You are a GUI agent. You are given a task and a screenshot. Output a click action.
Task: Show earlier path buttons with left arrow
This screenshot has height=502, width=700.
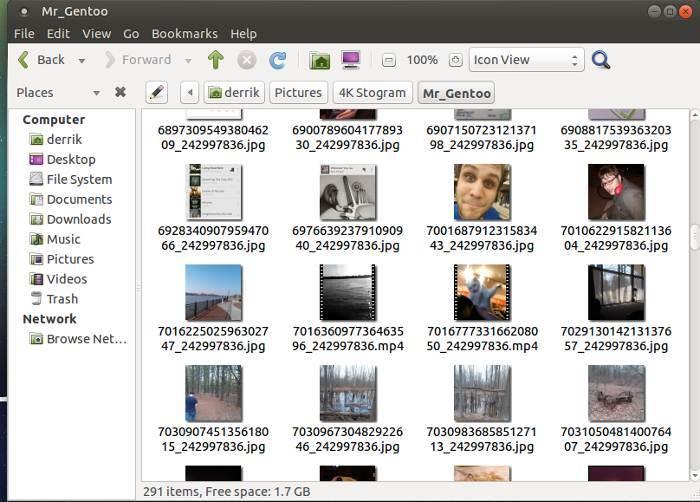click(x=190, y=92)
